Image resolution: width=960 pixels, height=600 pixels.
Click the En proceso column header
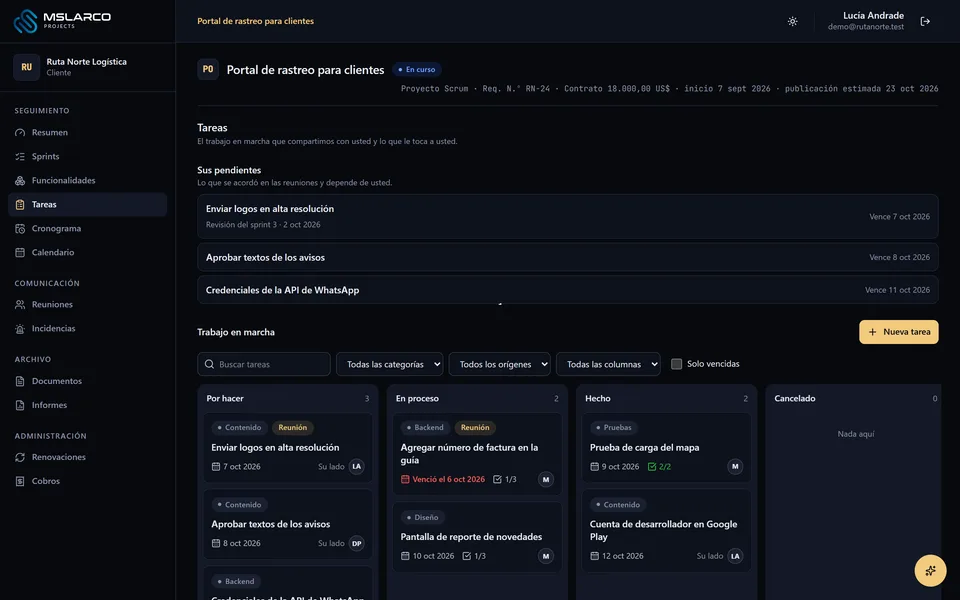tap(417, 399)
